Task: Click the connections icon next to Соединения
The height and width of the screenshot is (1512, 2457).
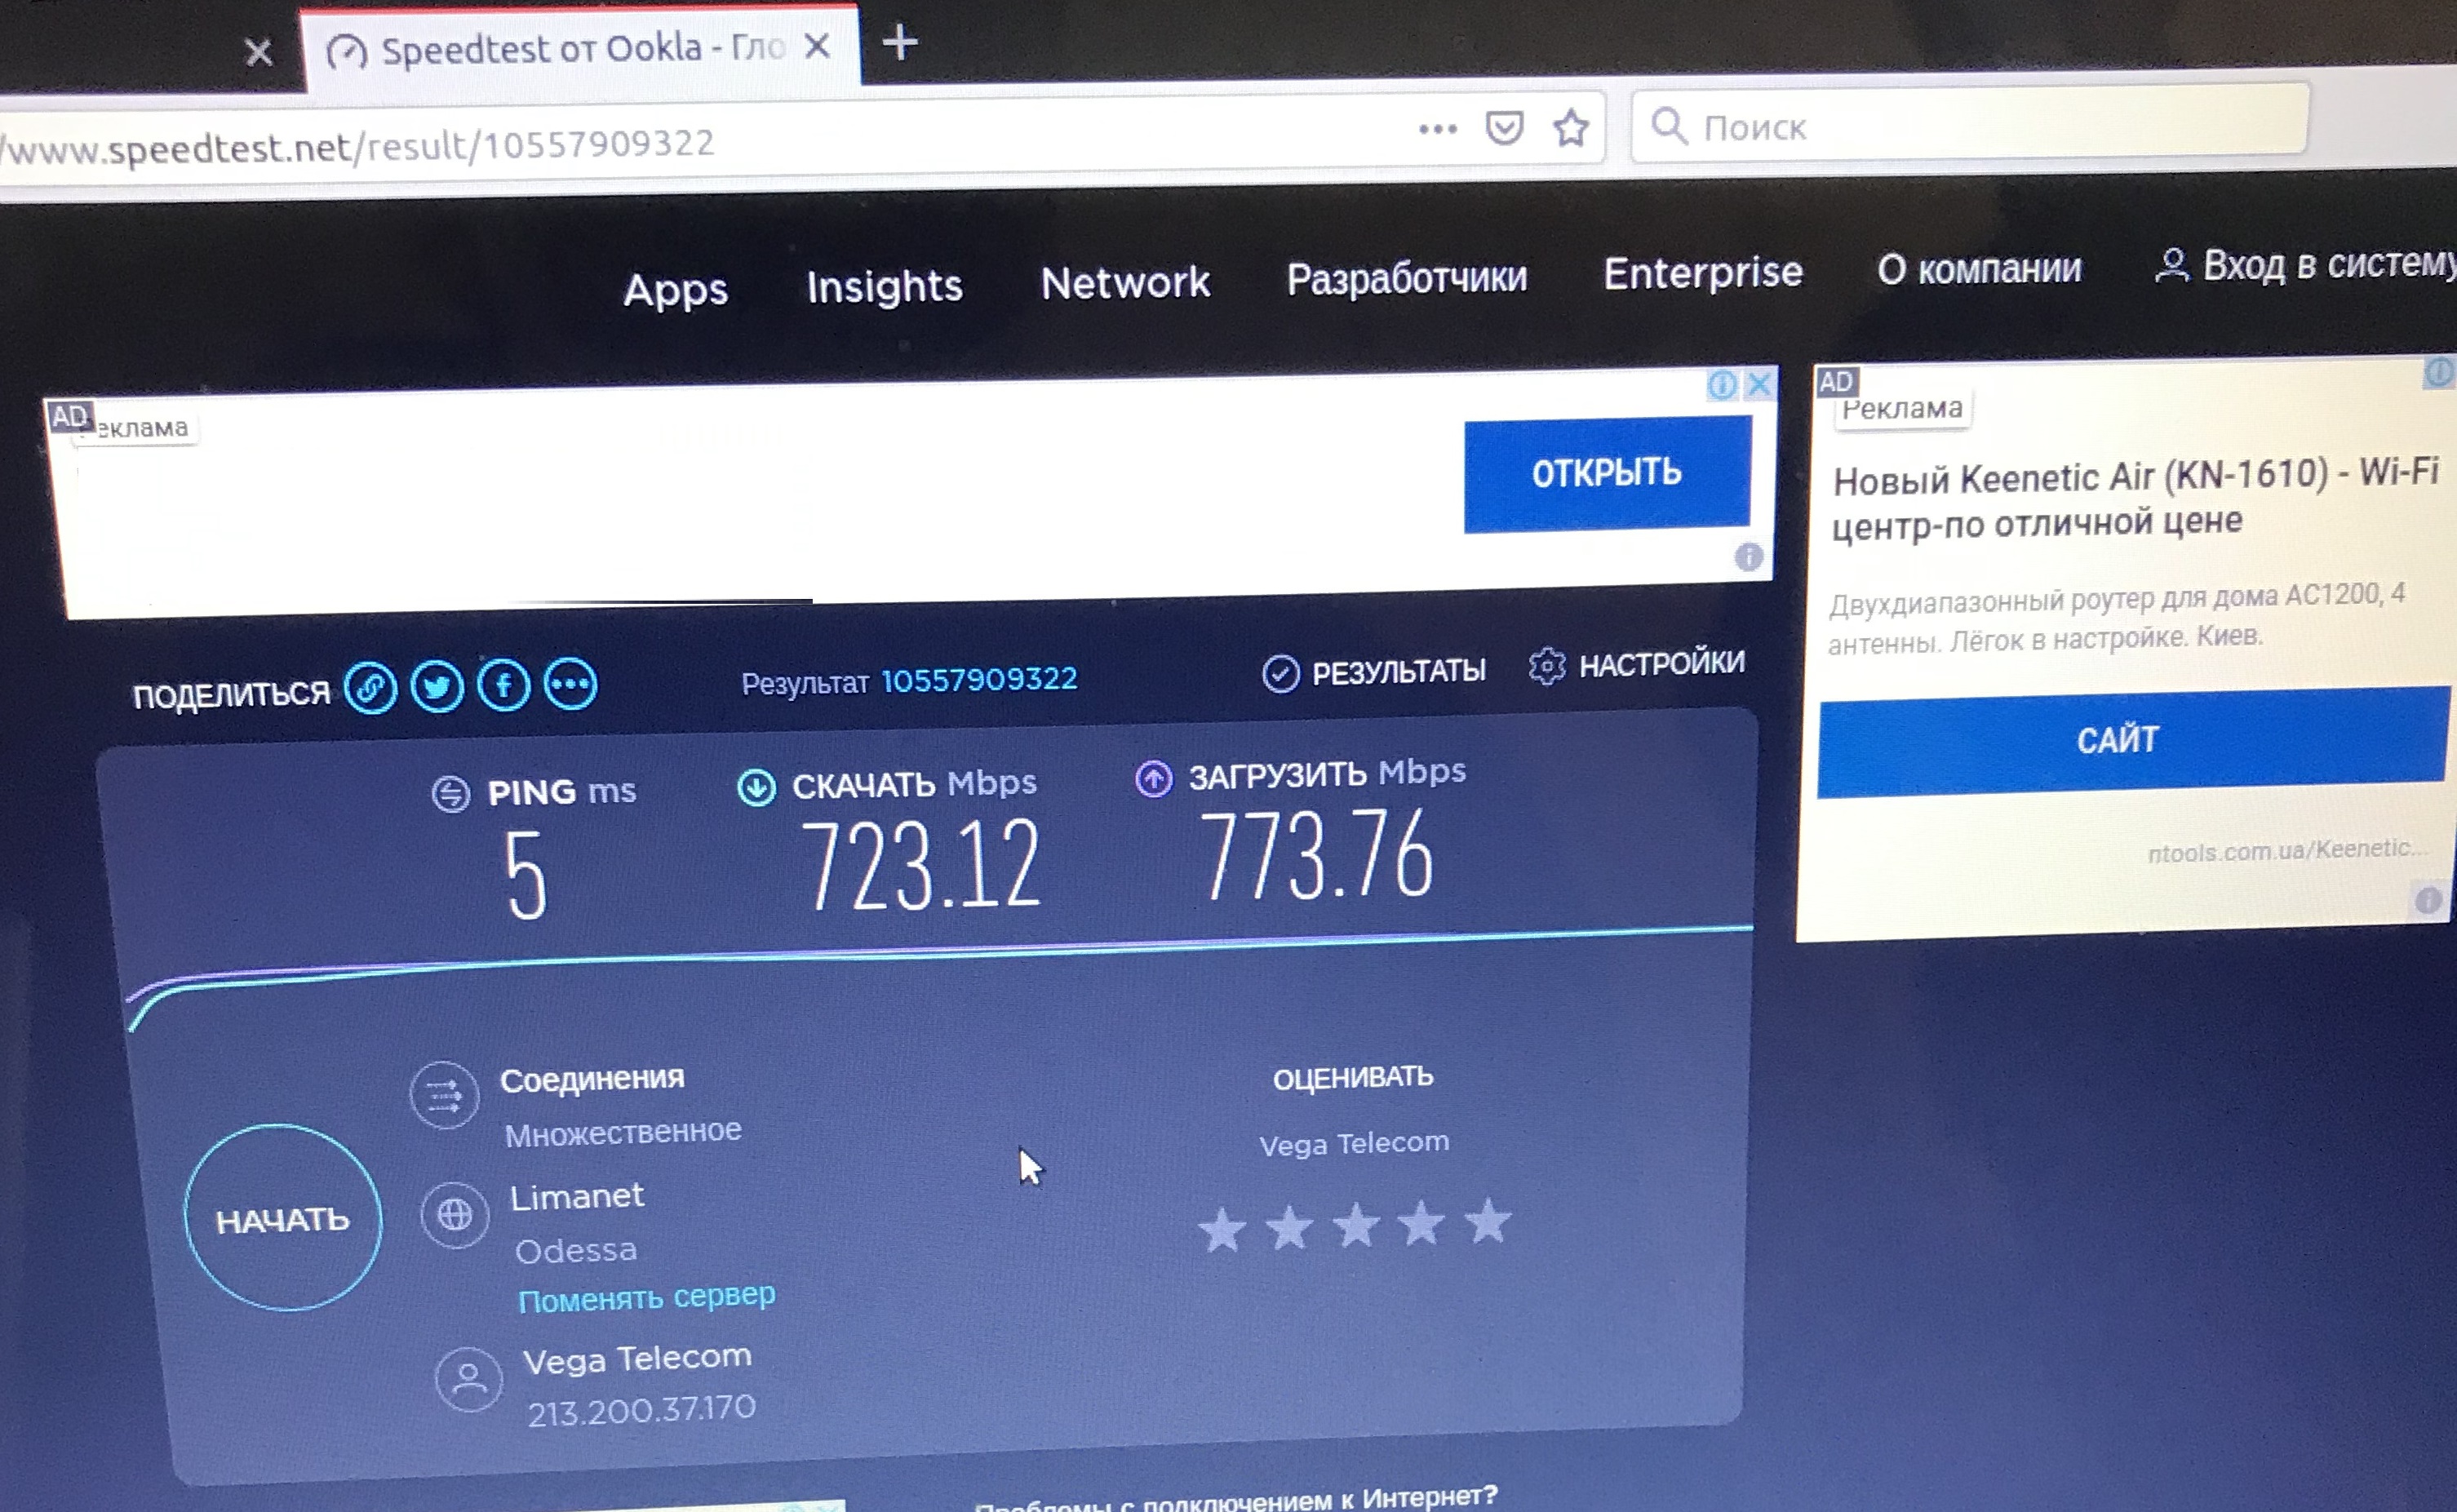Action: (x=444, y=1095)
